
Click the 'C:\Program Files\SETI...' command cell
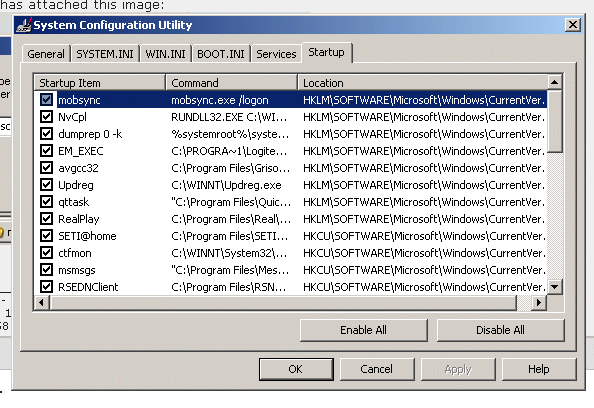pyautogui.click(x=230, y=236)
